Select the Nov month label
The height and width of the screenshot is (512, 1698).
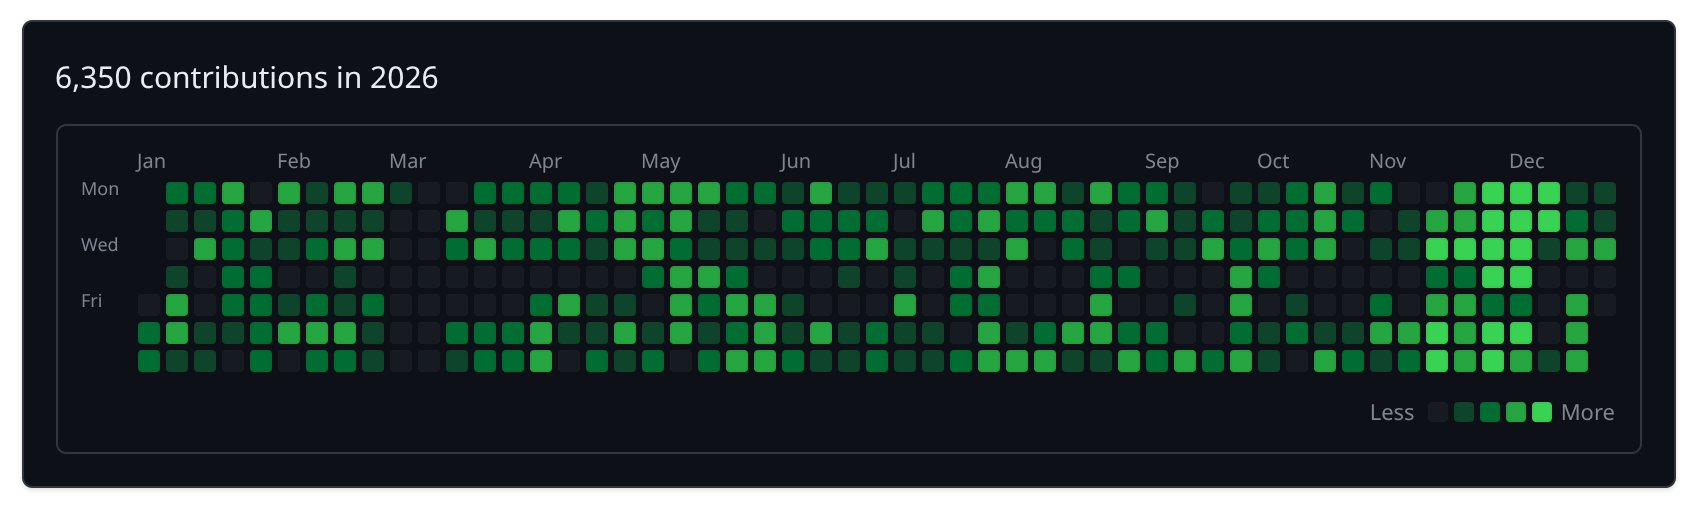pos(1388,161)
